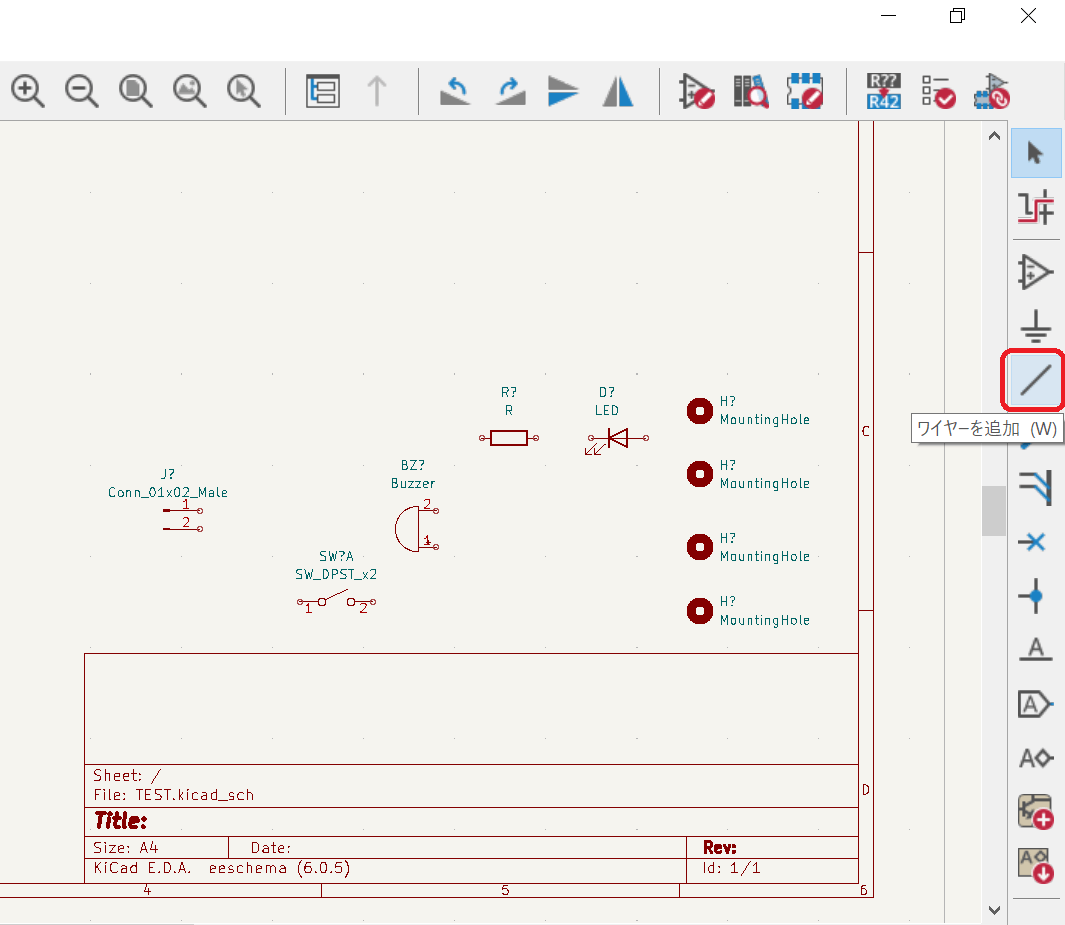Activate highlight net tool

click(x=1036, y=208)
